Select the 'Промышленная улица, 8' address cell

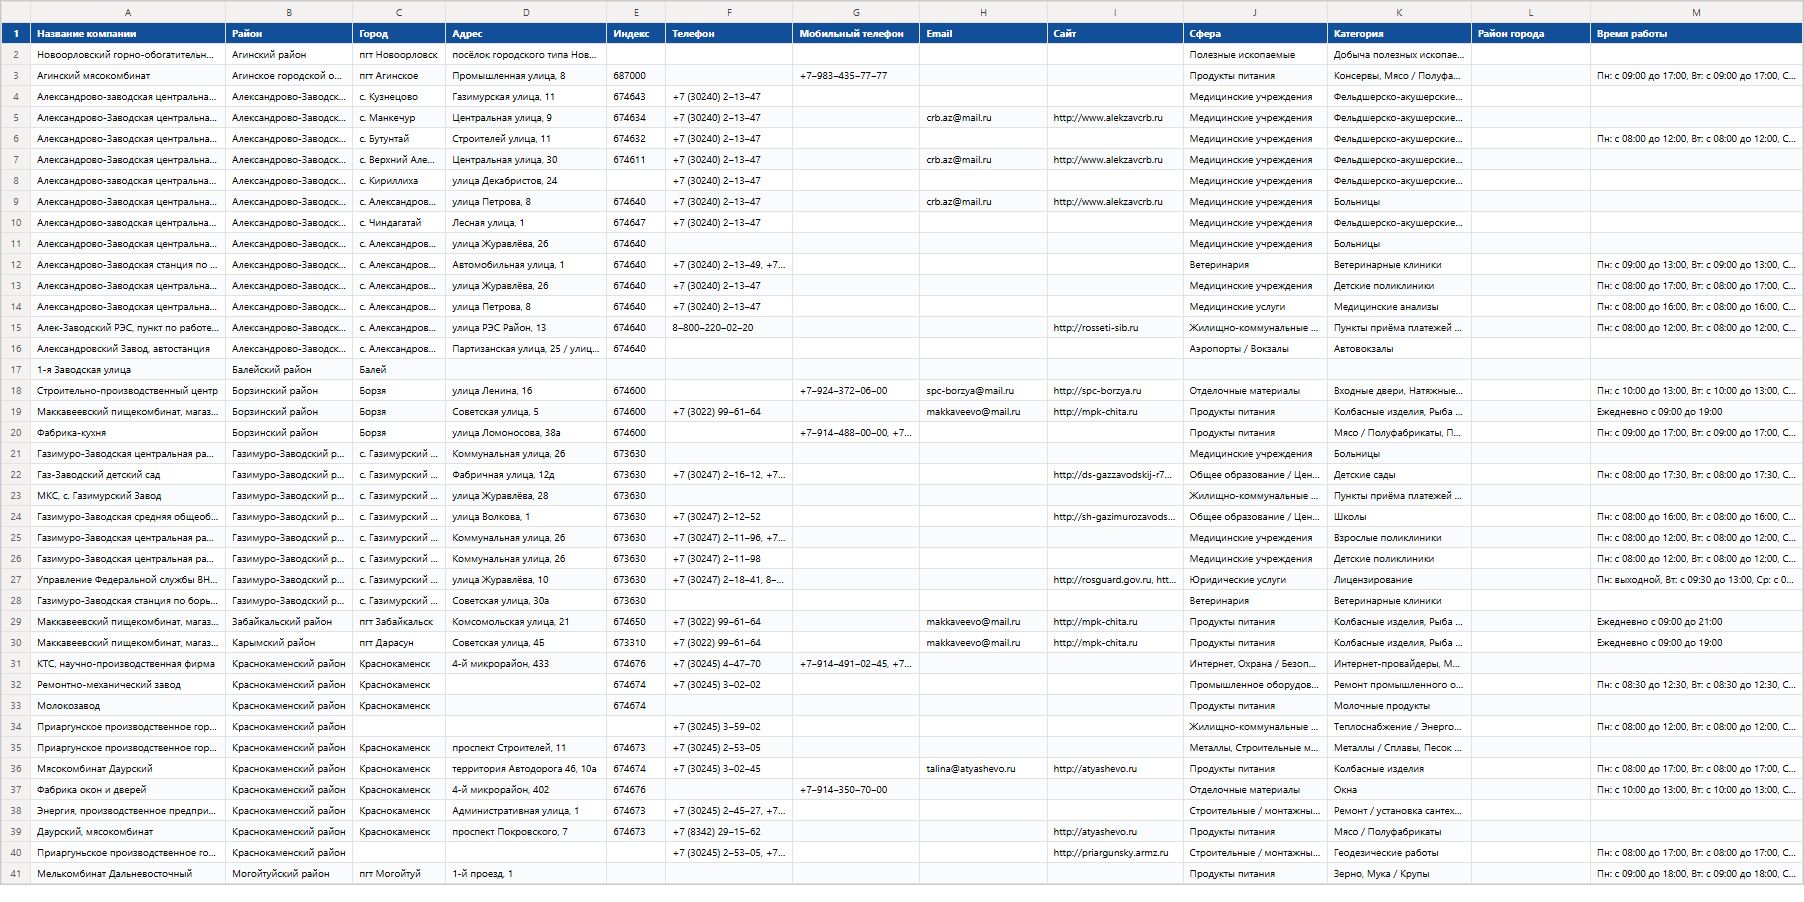click(526, 76)
